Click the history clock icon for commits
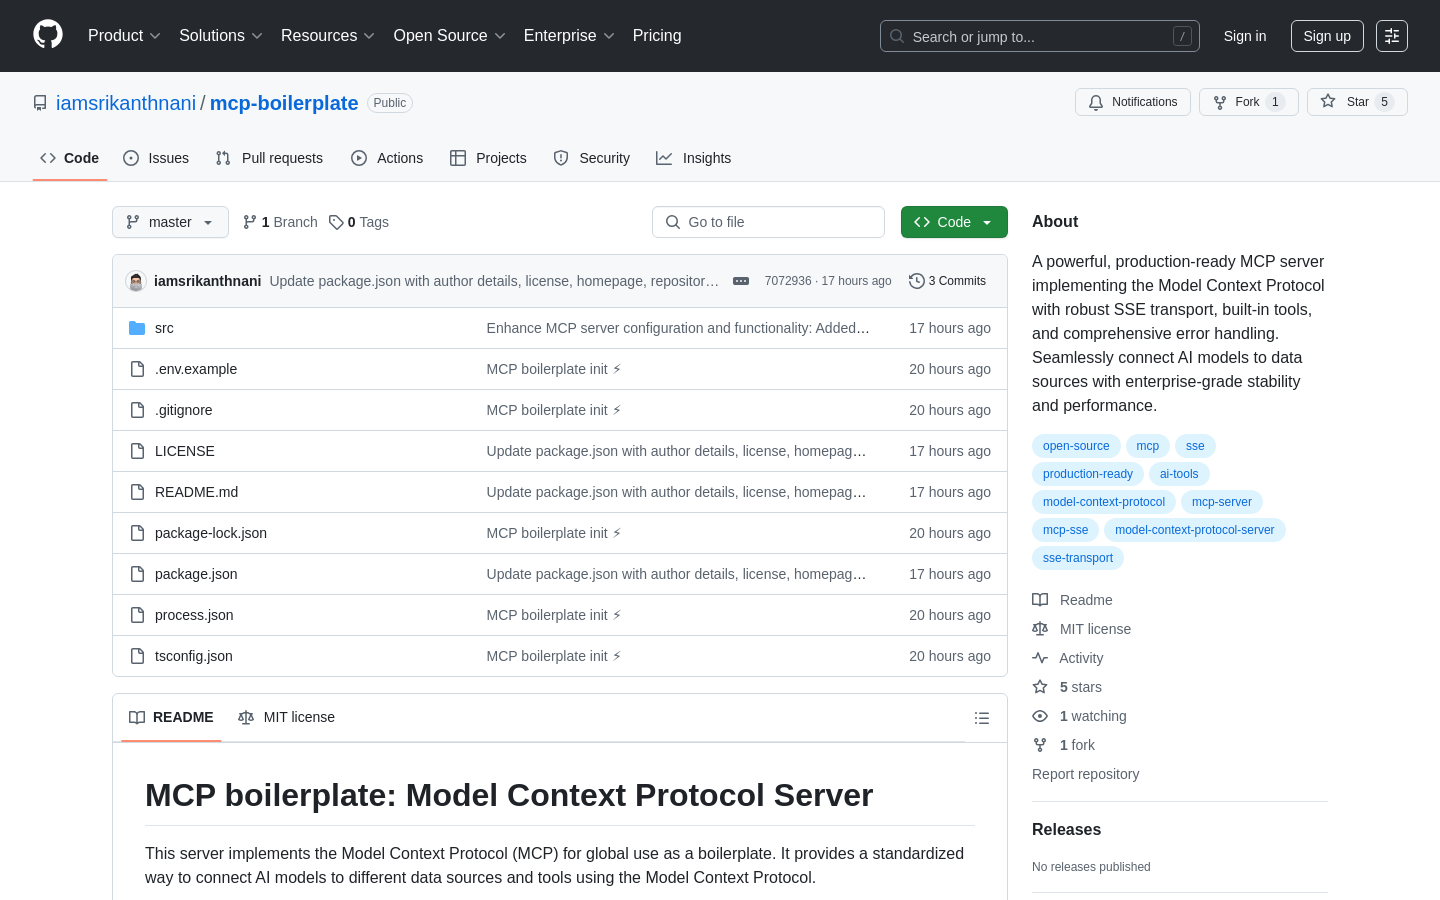The width and height of the screenshot is (1440, 900). pos(916,281)
